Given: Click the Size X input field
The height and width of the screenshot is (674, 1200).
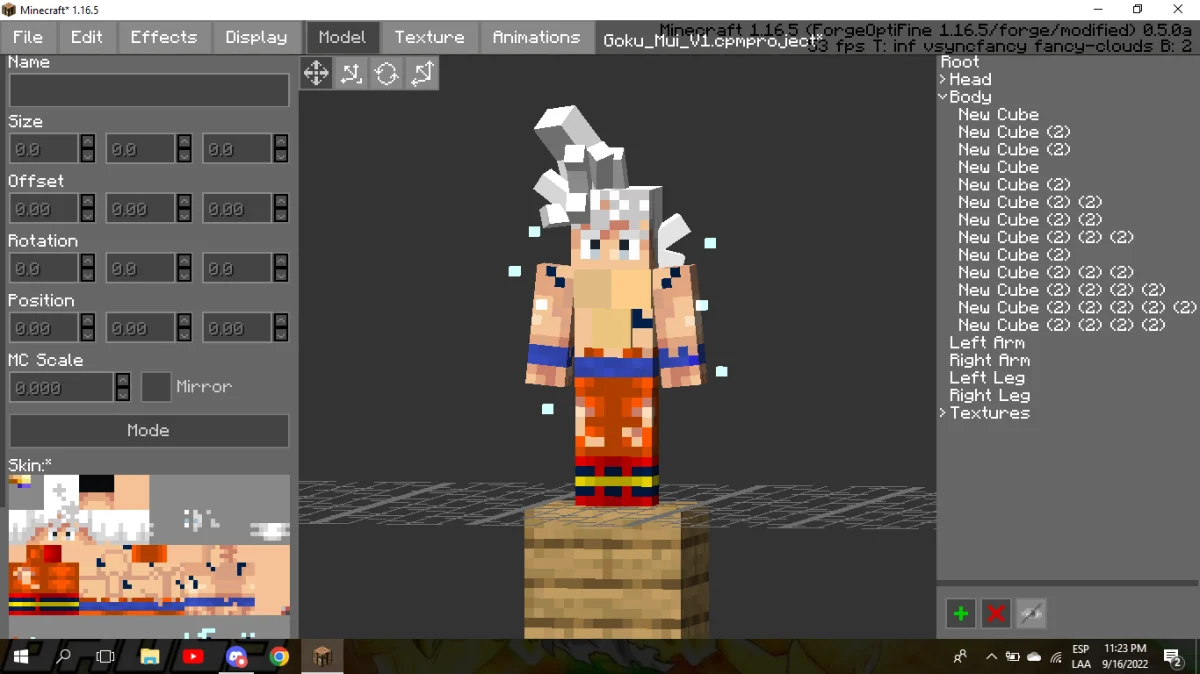Looking at the screenshot, I should (44, 149).
